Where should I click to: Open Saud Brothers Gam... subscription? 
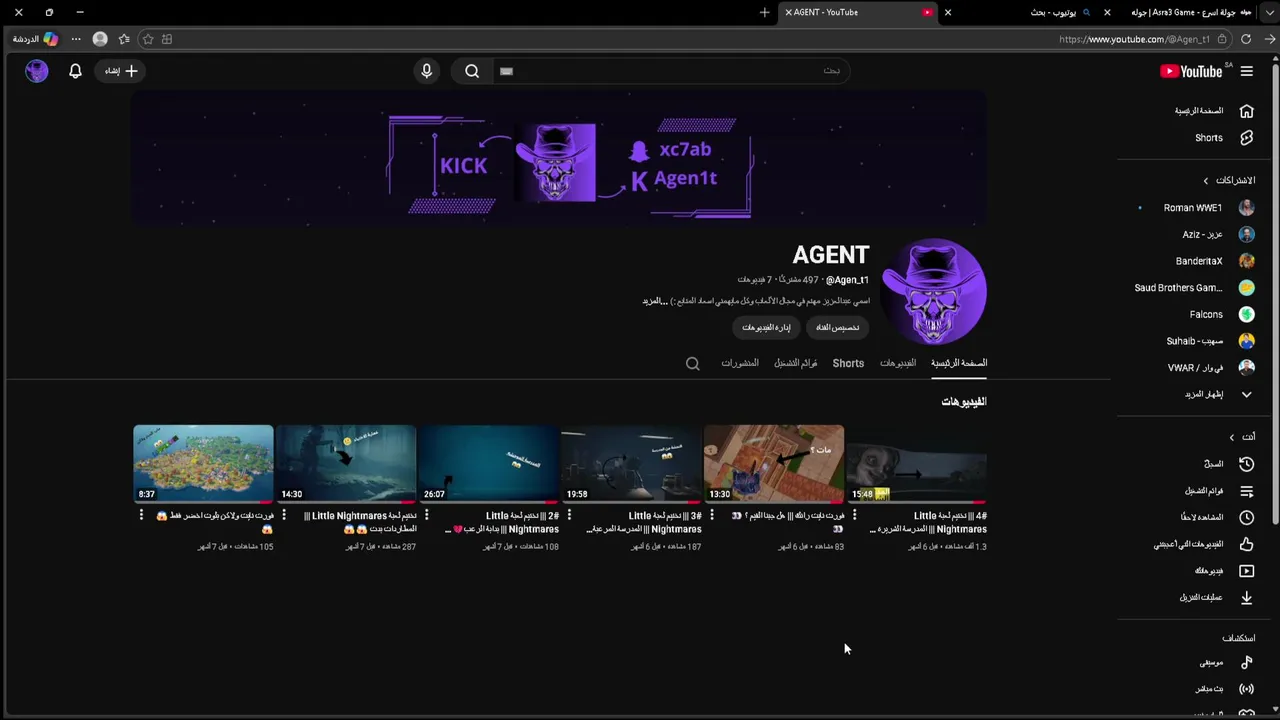1195,288
